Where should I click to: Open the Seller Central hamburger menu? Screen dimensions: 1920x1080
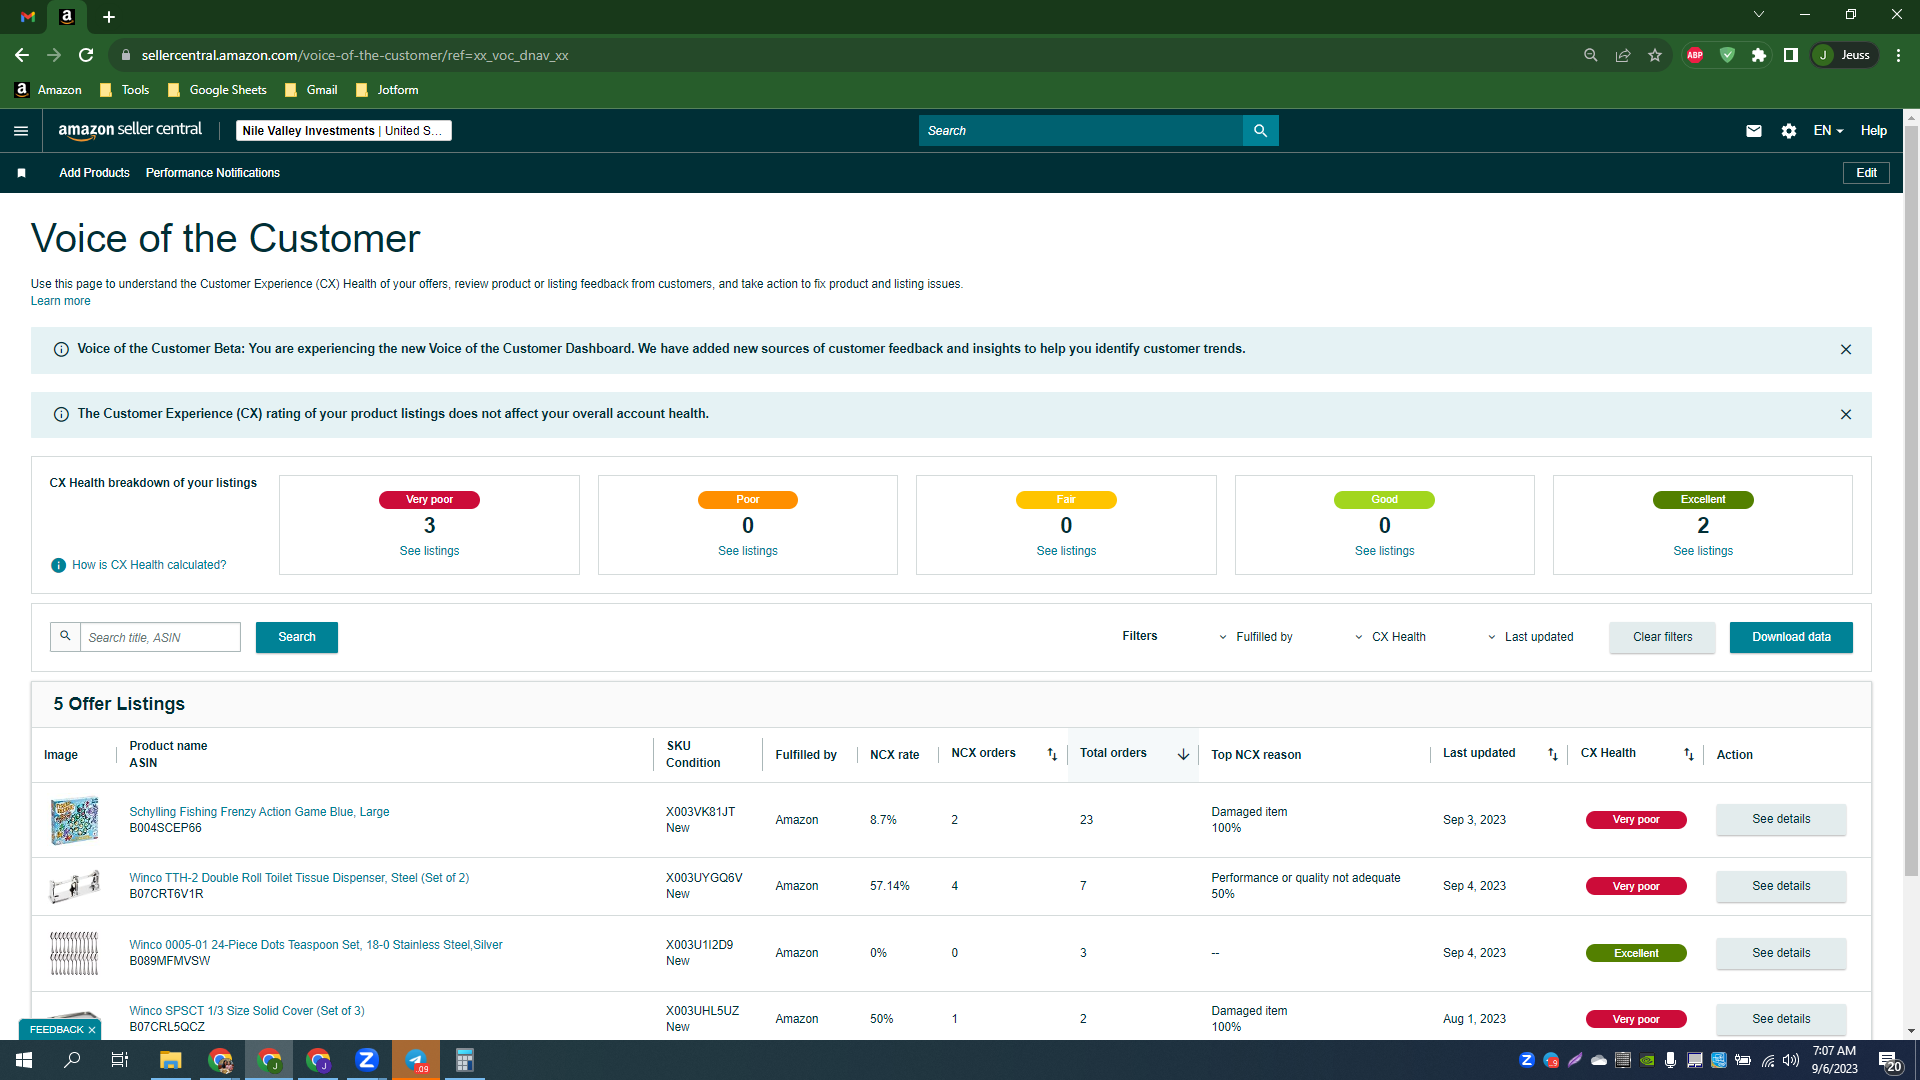(x=21, y=131)
